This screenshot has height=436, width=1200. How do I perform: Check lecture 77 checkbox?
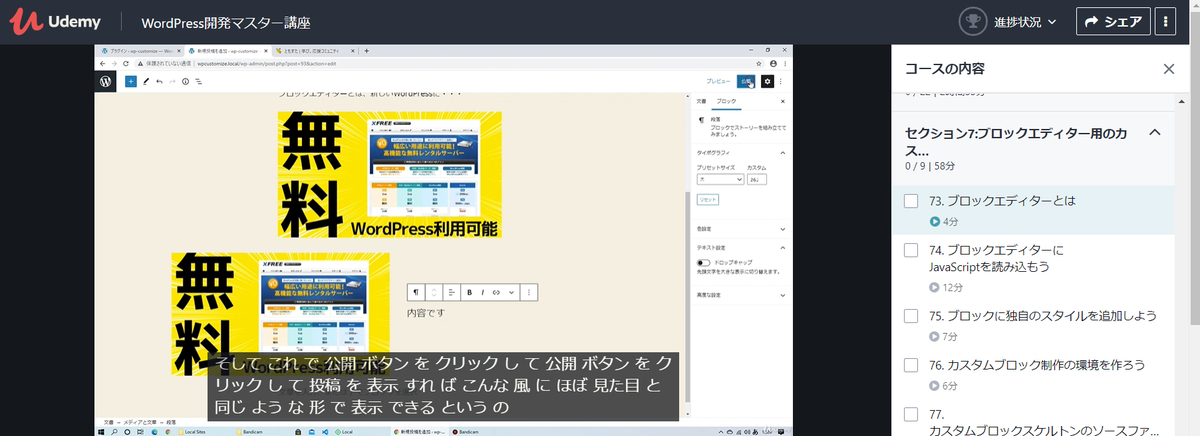911,414
